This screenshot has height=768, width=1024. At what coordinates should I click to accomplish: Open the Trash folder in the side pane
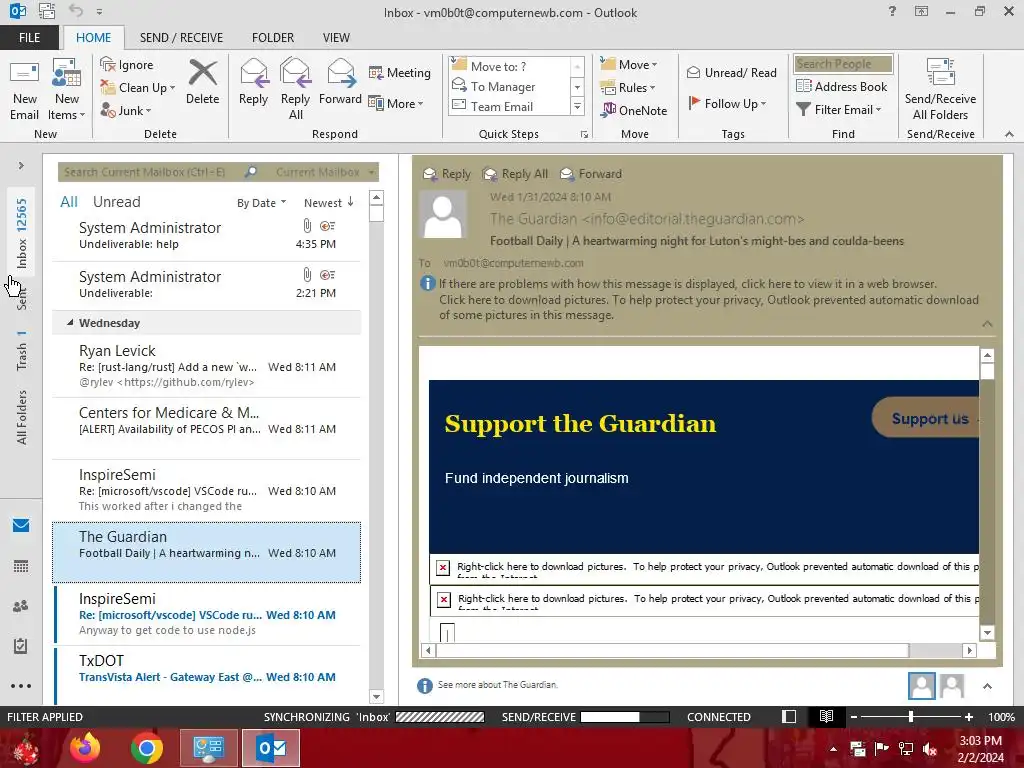click(22, 351)
